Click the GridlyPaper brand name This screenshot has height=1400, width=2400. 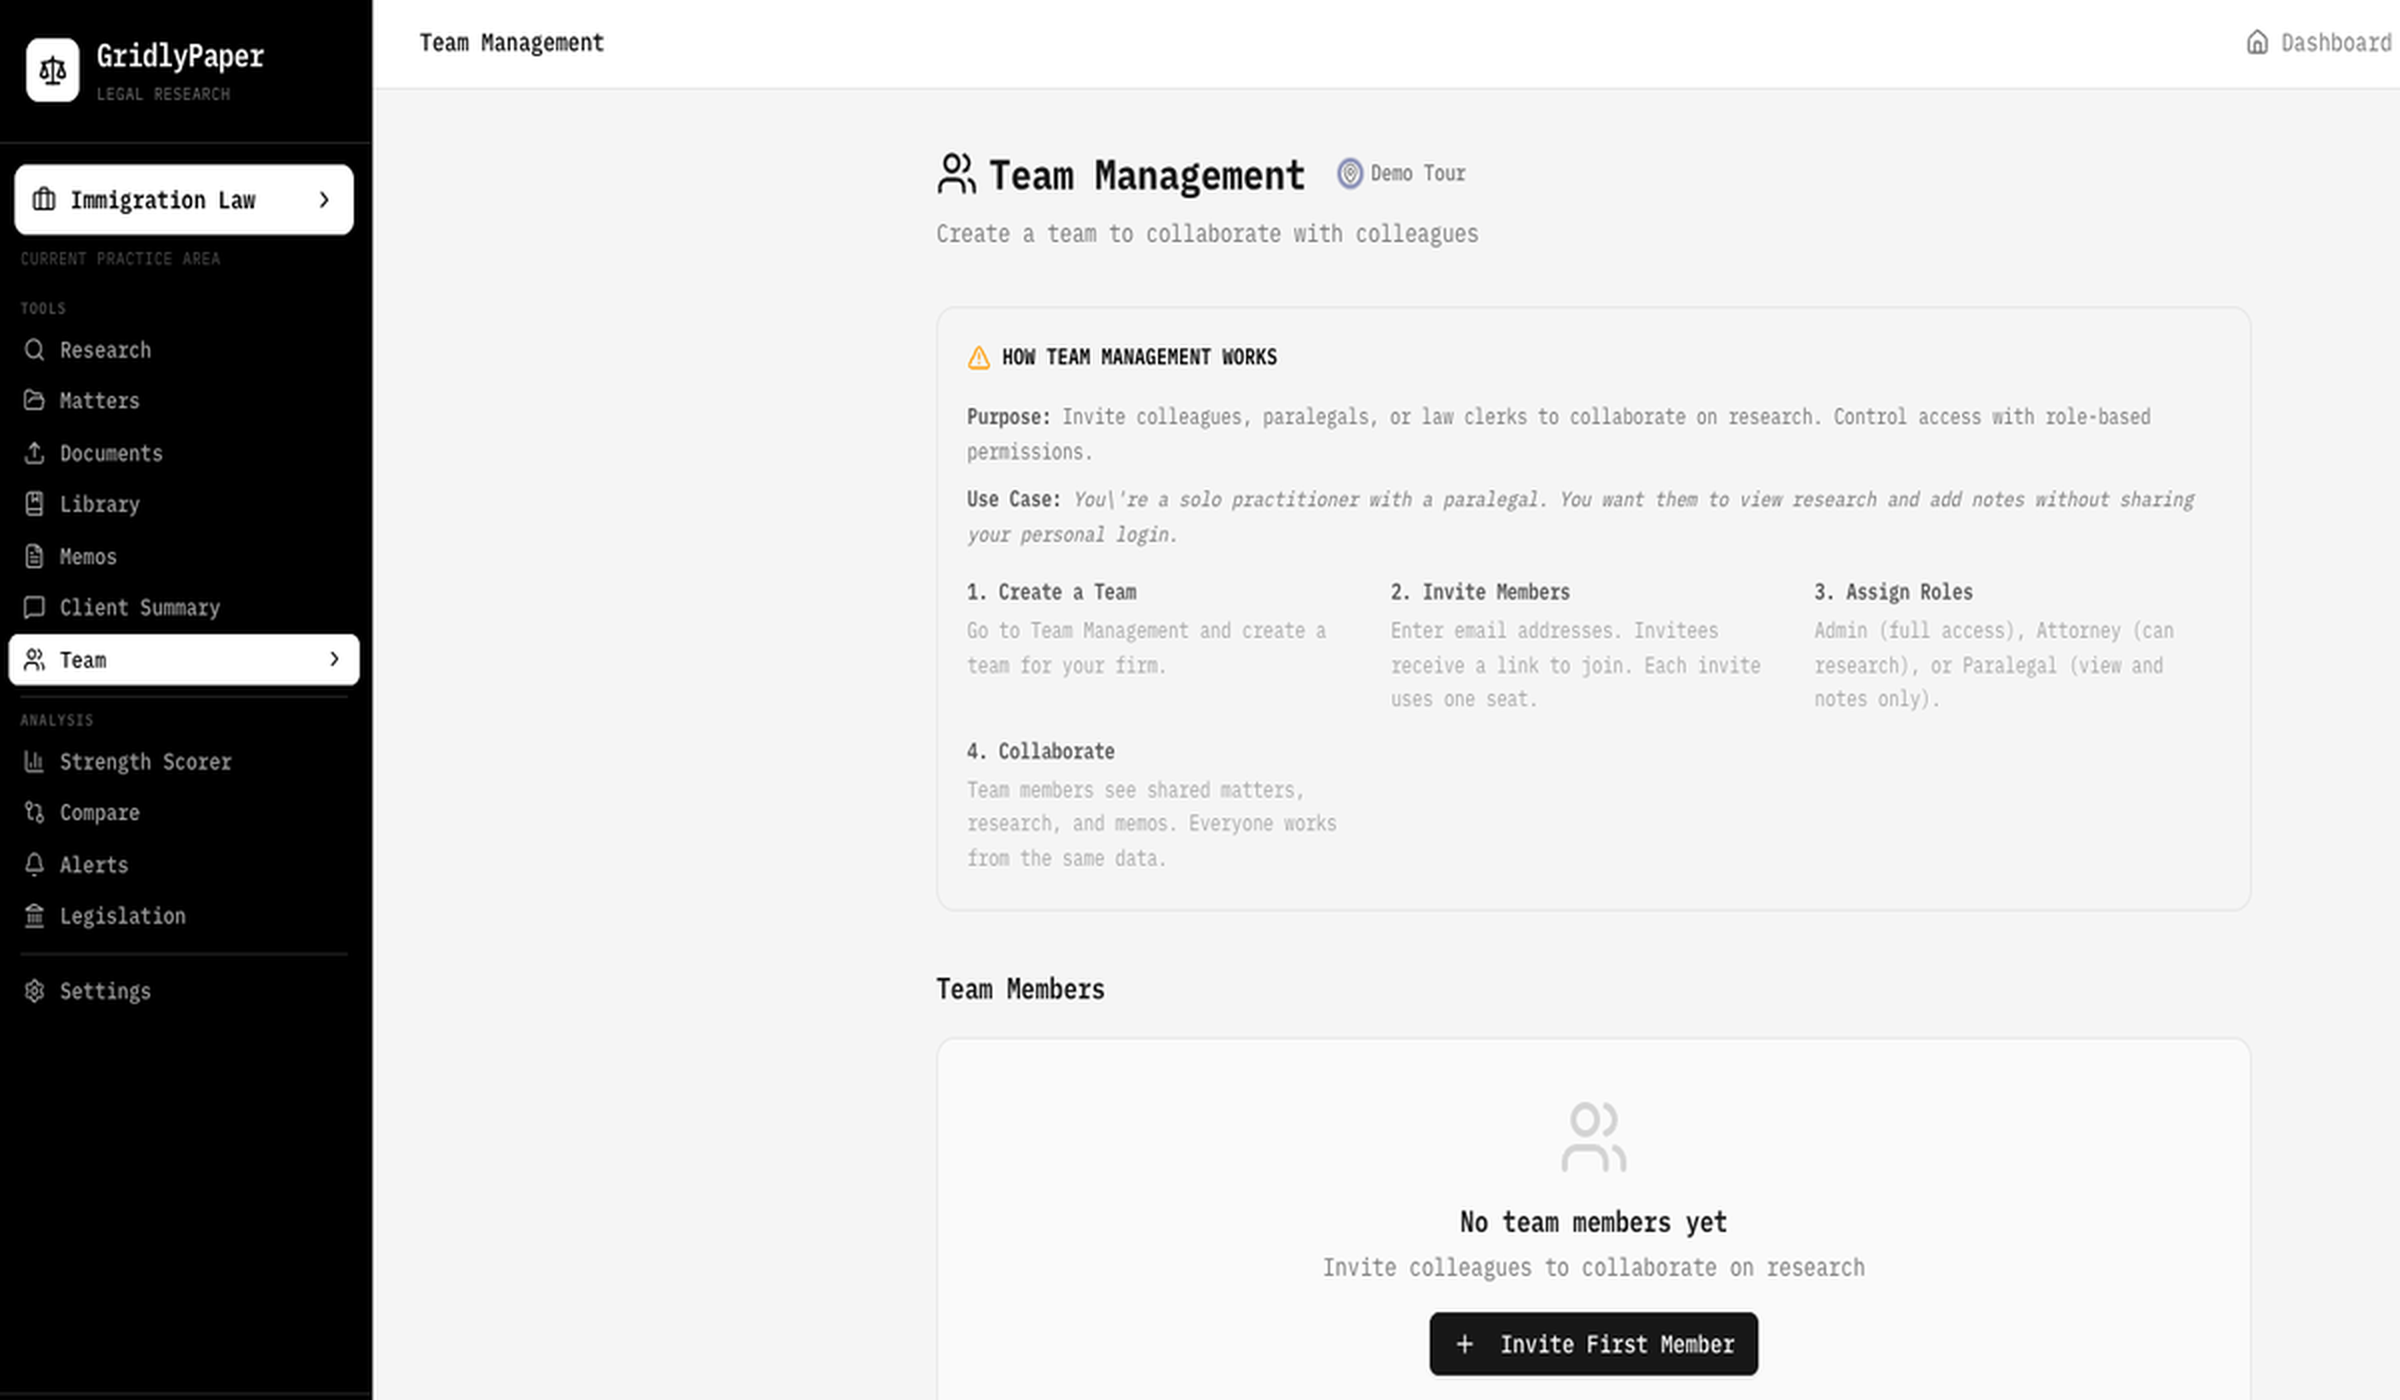click(180, 56)
